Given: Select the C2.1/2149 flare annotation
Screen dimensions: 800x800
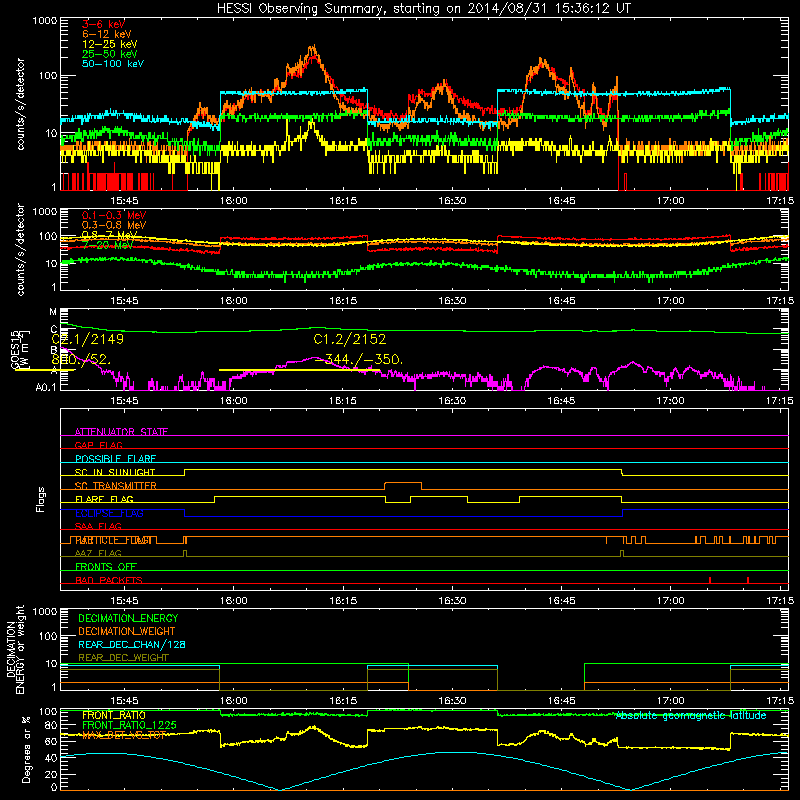Looking at the screenshot, I should point(87,339).
